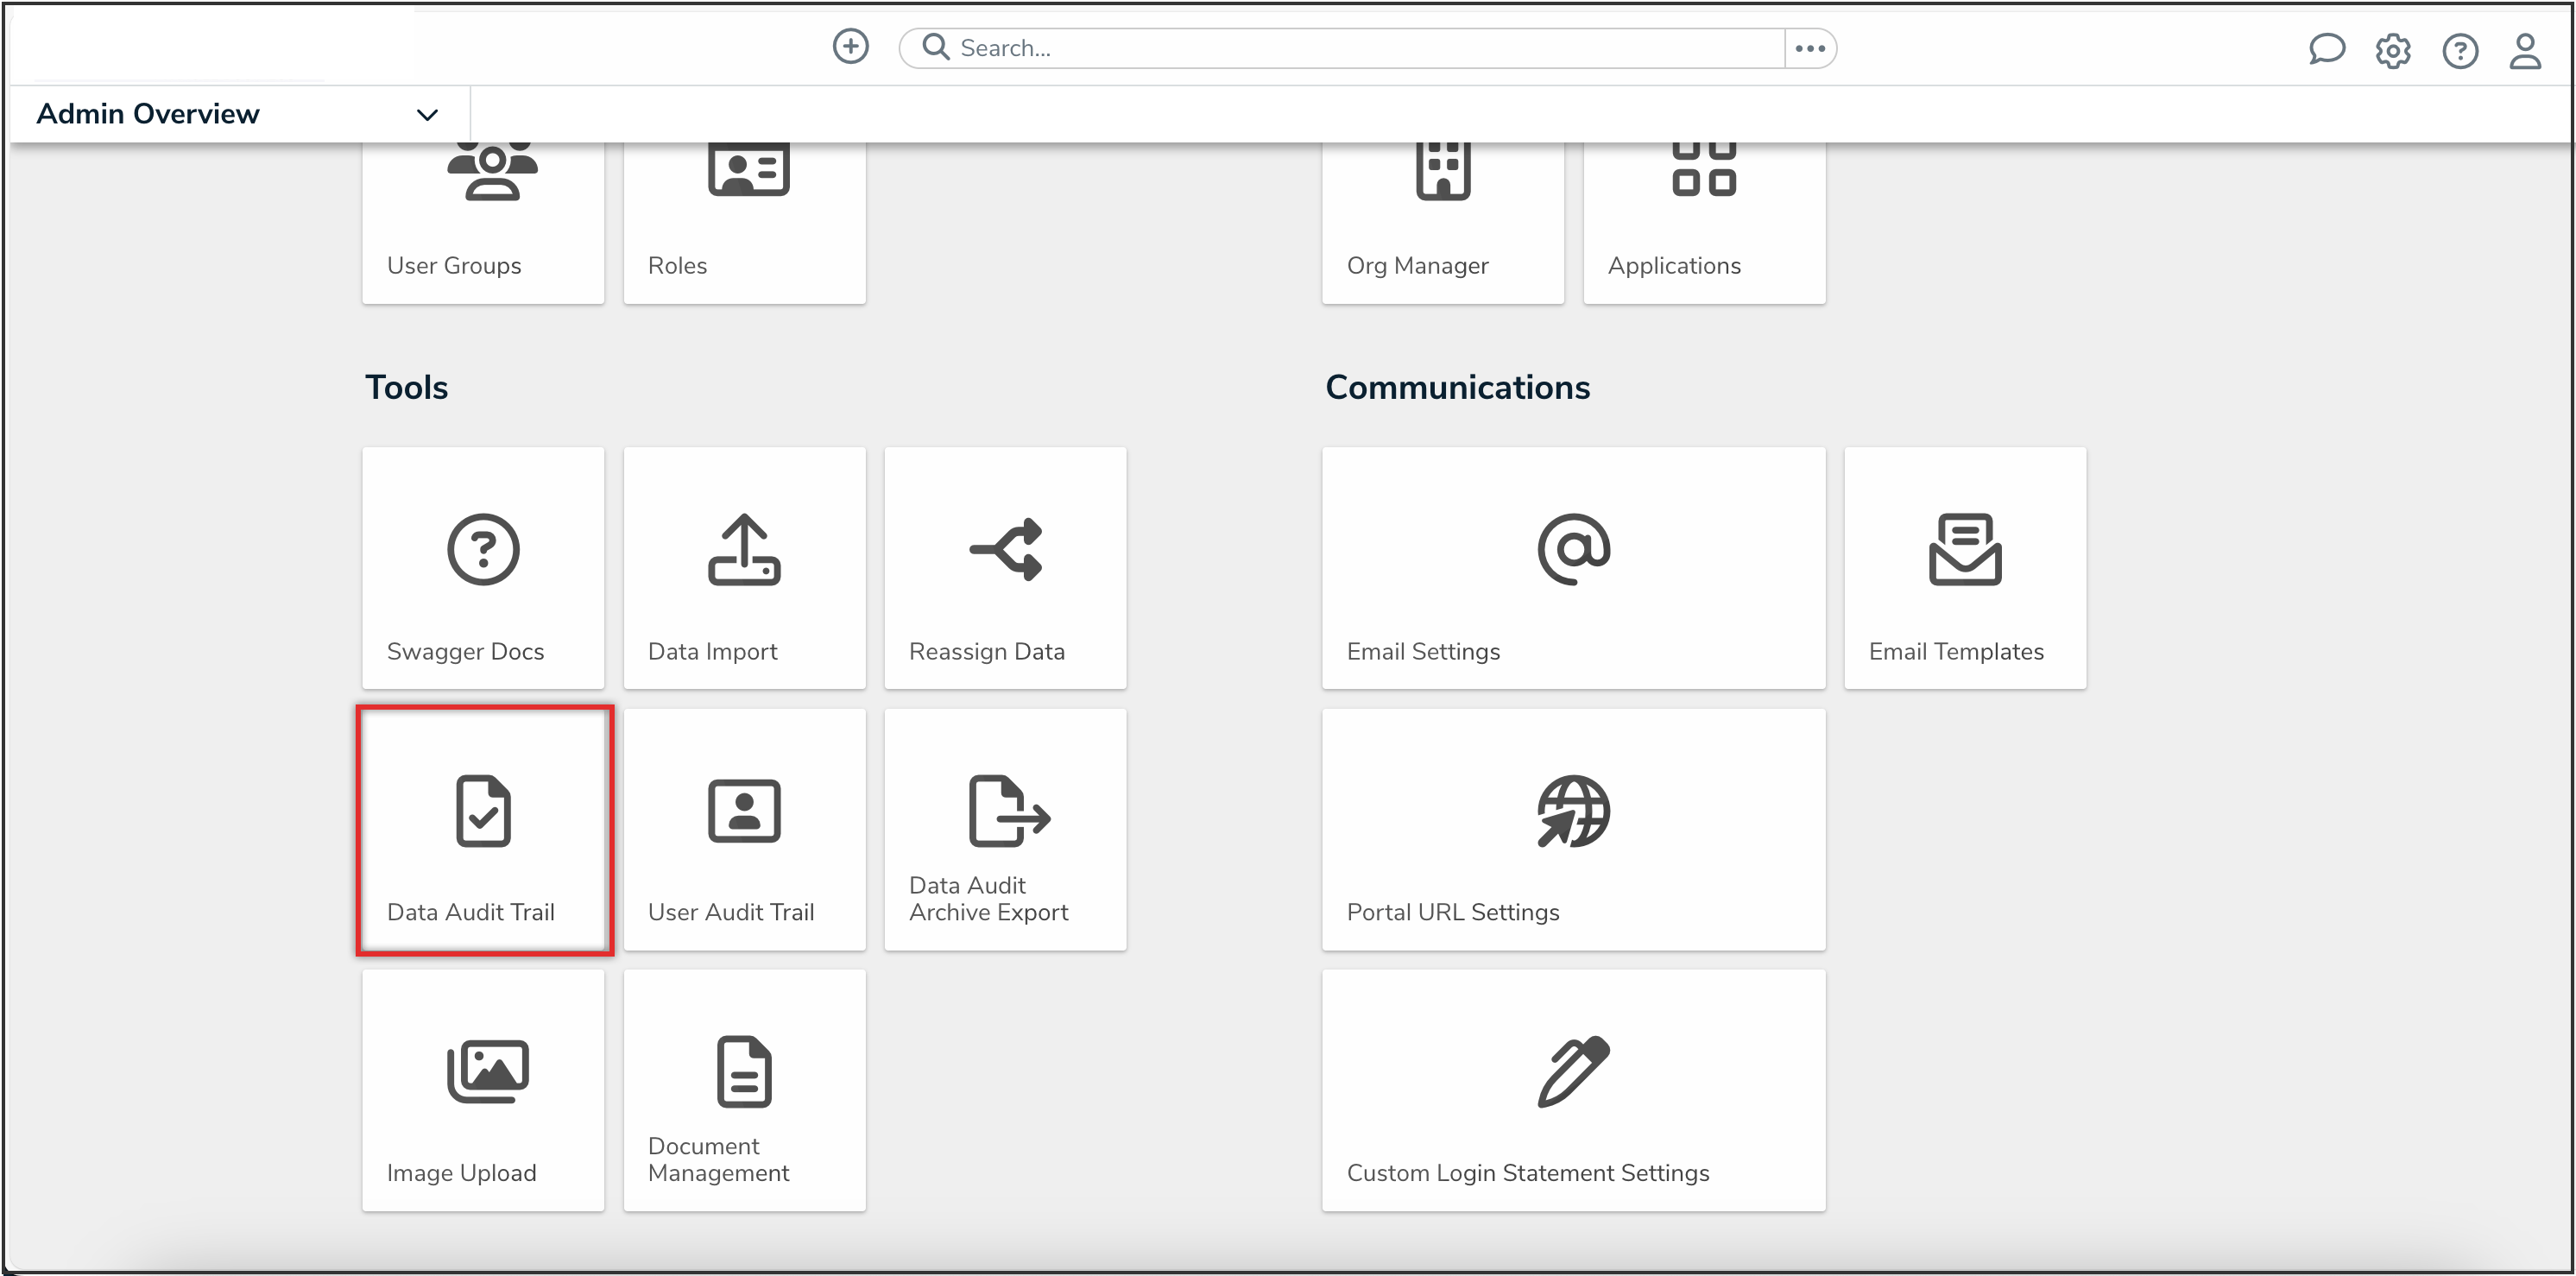Open Data Audit Archive Export

click(1005, 830)
